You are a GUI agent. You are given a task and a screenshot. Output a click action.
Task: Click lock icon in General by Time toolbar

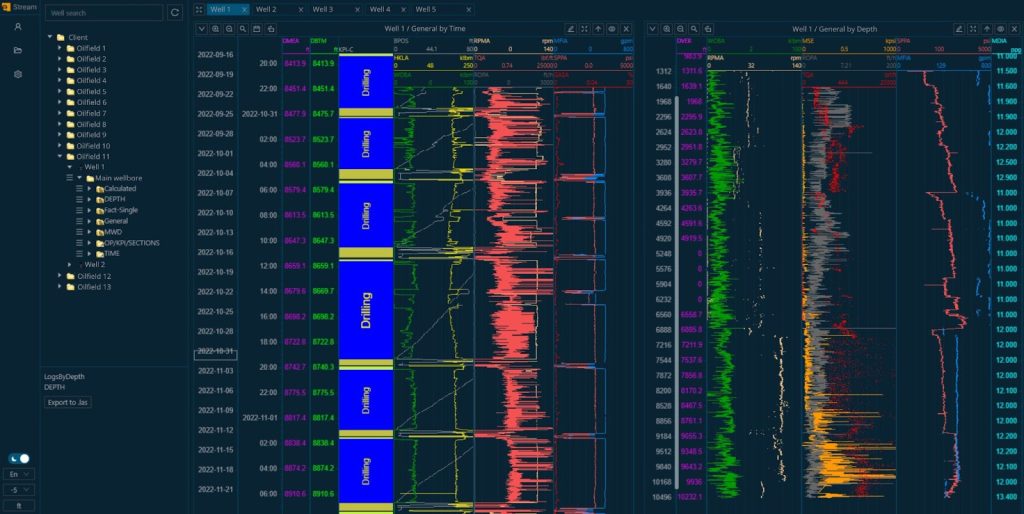[270, 29]
